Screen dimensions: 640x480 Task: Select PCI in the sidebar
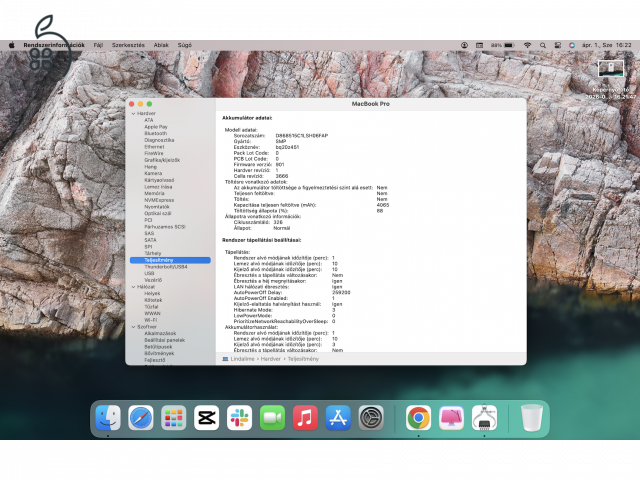(x=148, y=220)
